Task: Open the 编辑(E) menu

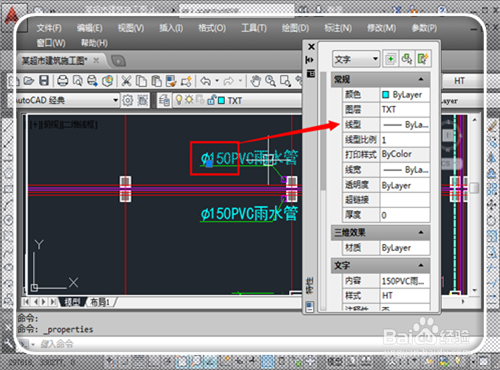Action: click(x=90, y=28)
